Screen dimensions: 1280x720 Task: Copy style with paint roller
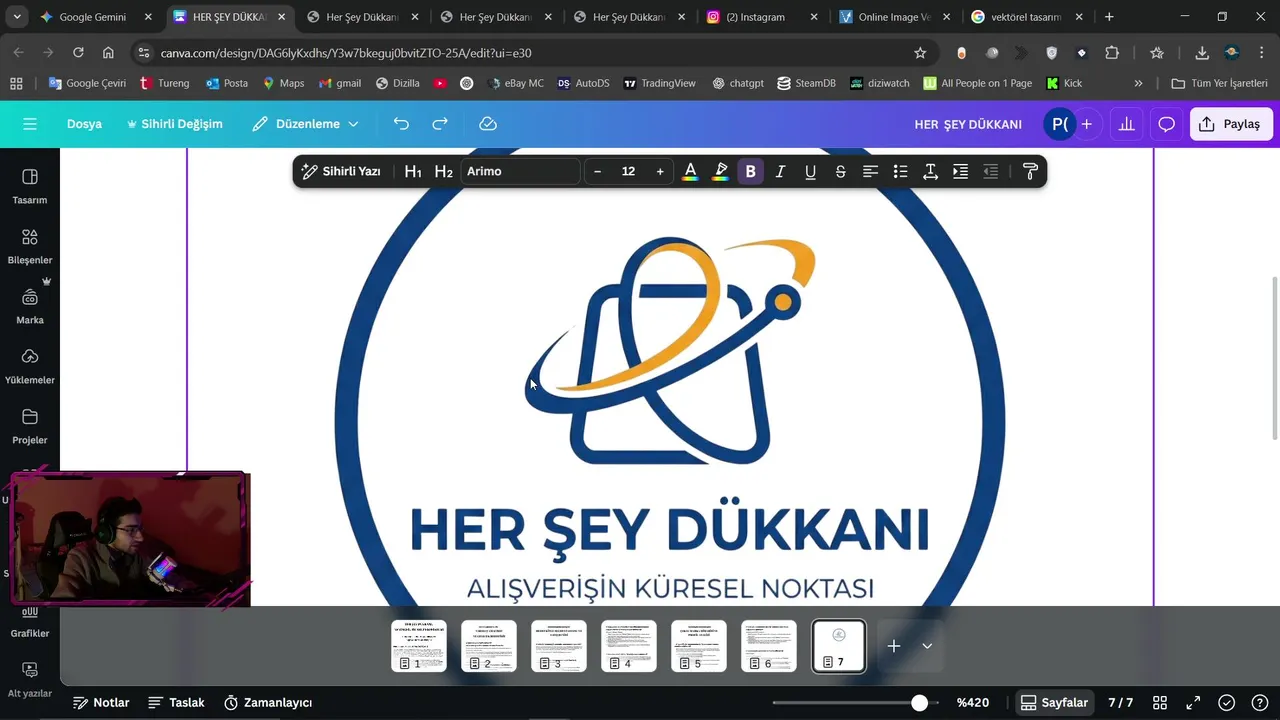click(1030, 171)
